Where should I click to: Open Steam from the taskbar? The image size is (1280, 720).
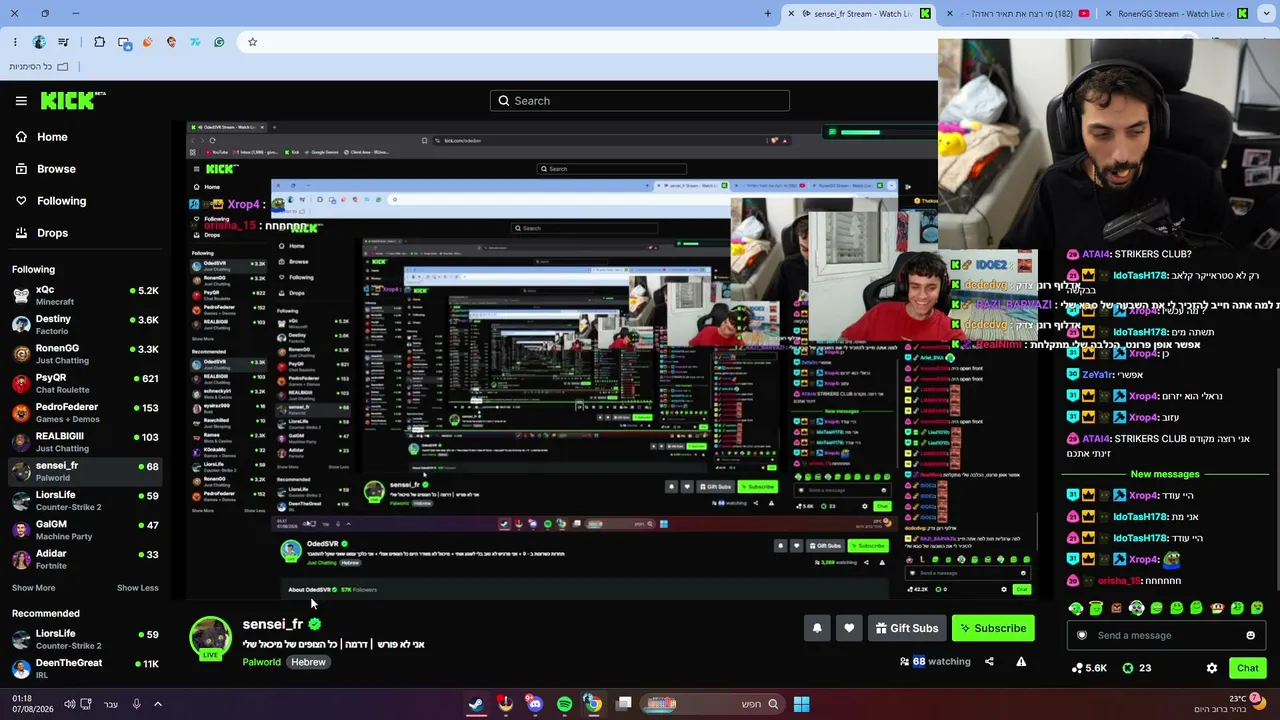pos(476,704)
